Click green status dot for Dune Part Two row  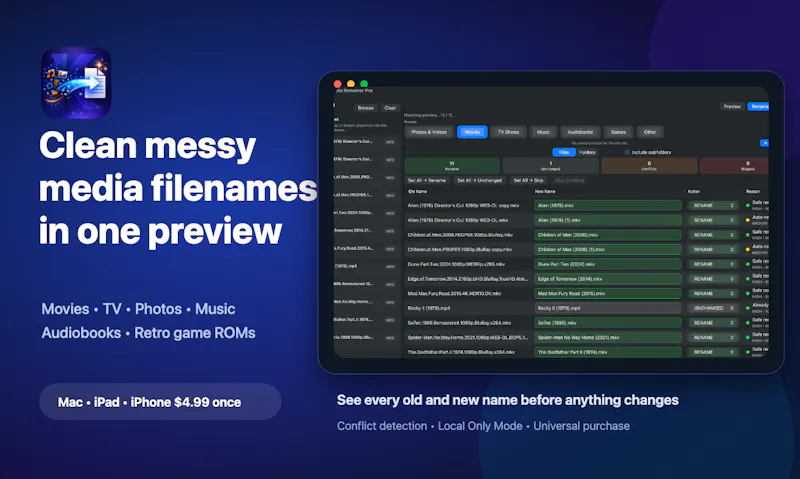[747, 264]
